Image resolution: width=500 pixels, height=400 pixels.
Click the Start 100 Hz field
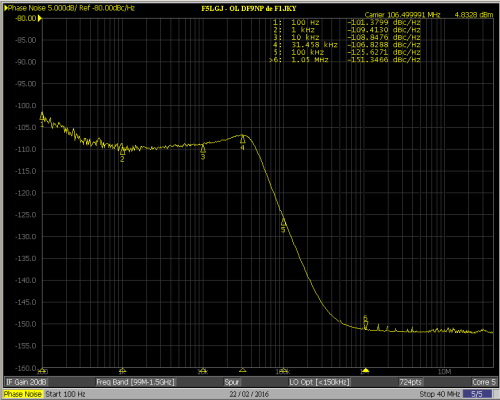click(x=65, y=394)
